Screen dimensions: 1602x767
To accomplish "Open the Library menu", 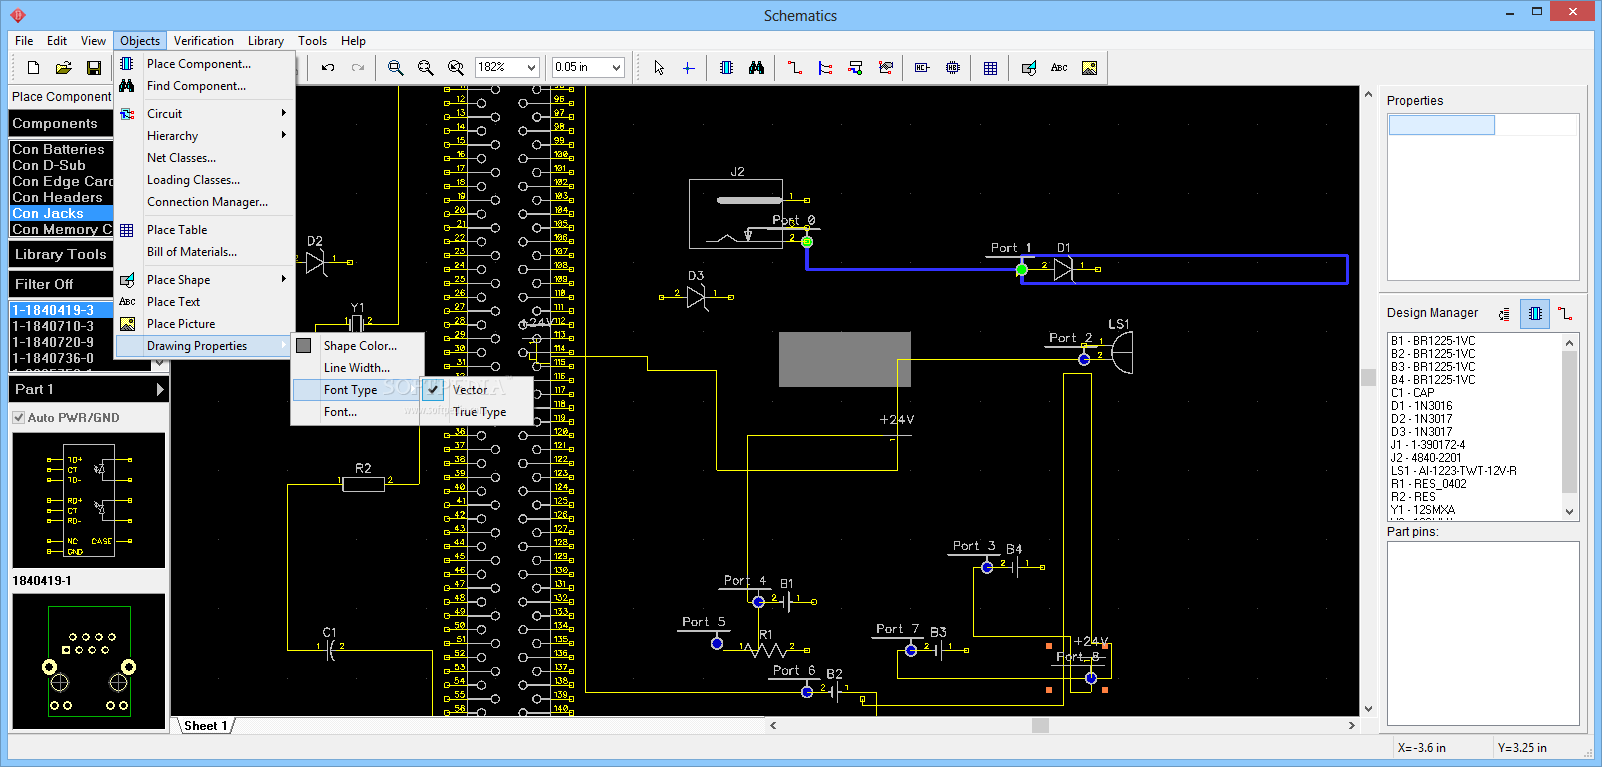I will (266, 41).
